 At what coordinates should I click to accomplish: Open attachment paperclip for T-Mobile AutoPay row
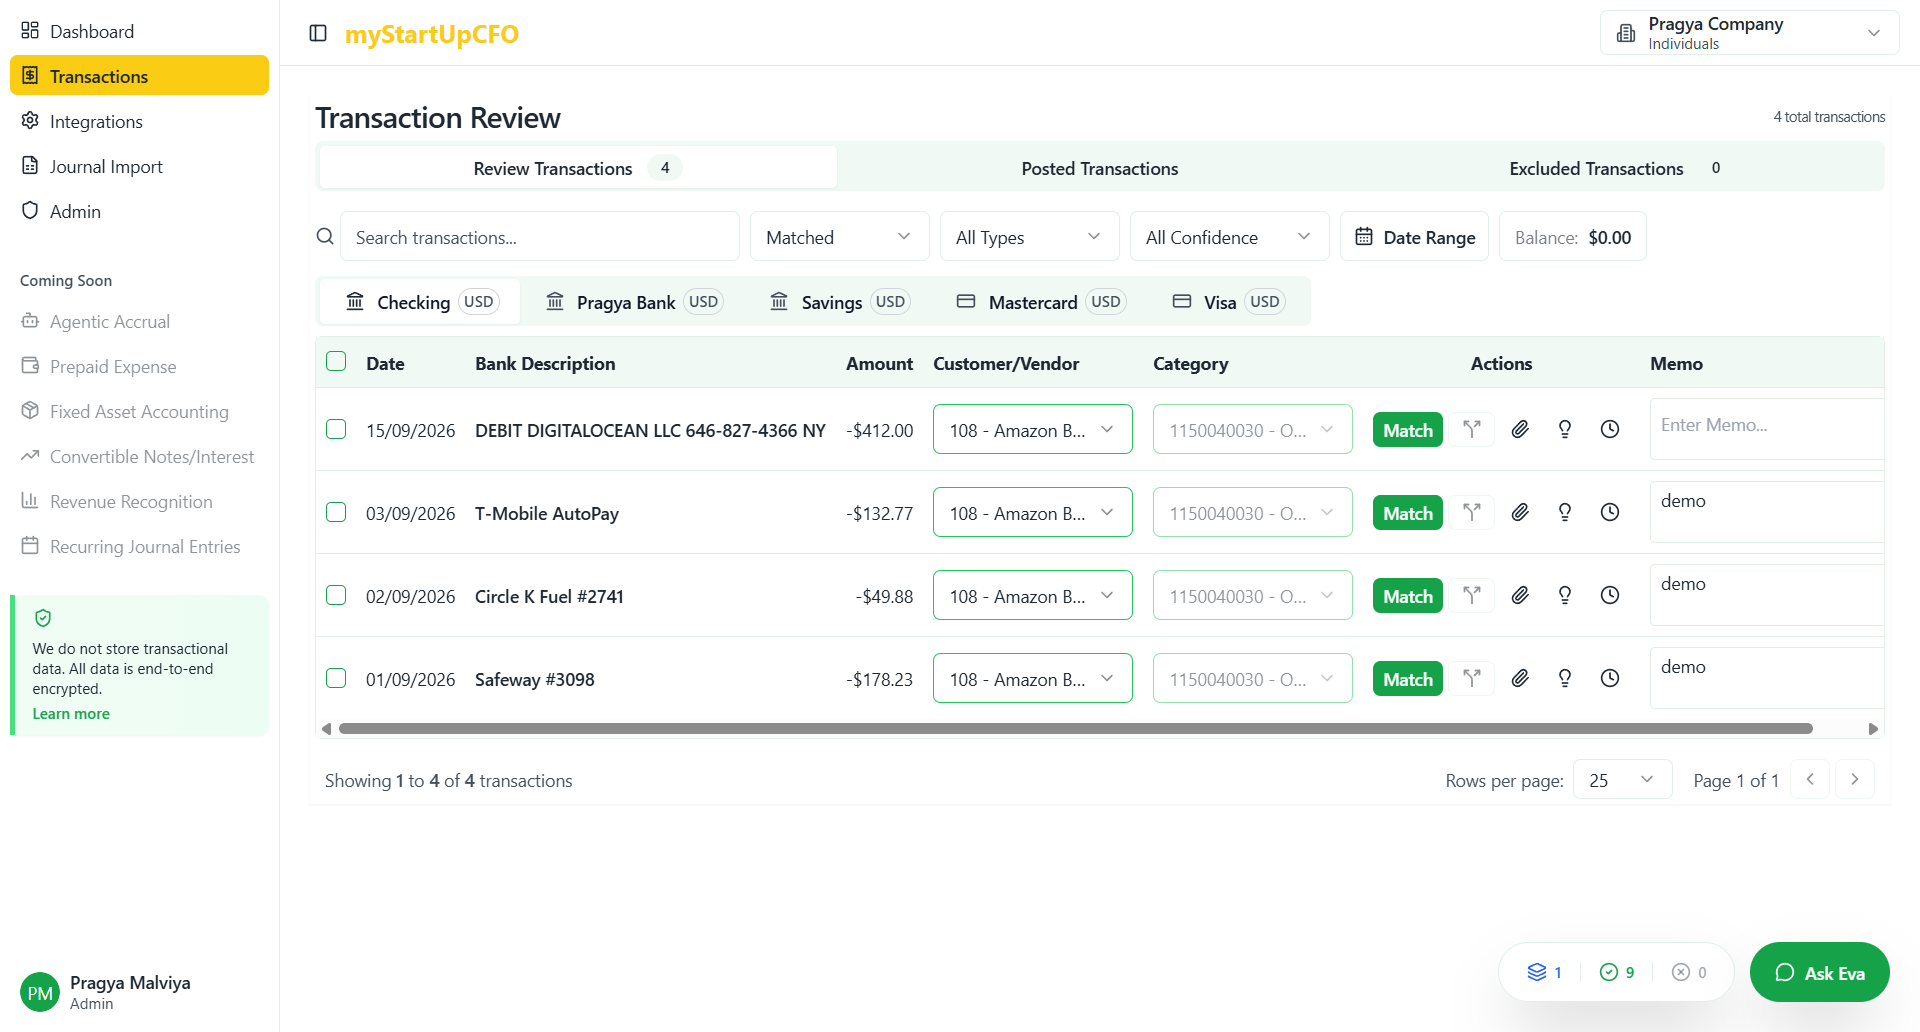point(1520,513)
